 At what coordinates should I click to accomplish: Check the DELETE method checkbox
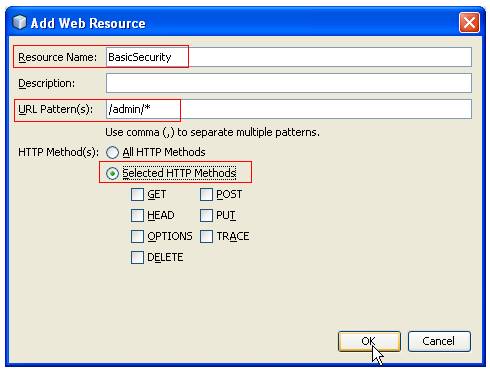point(137,257)
